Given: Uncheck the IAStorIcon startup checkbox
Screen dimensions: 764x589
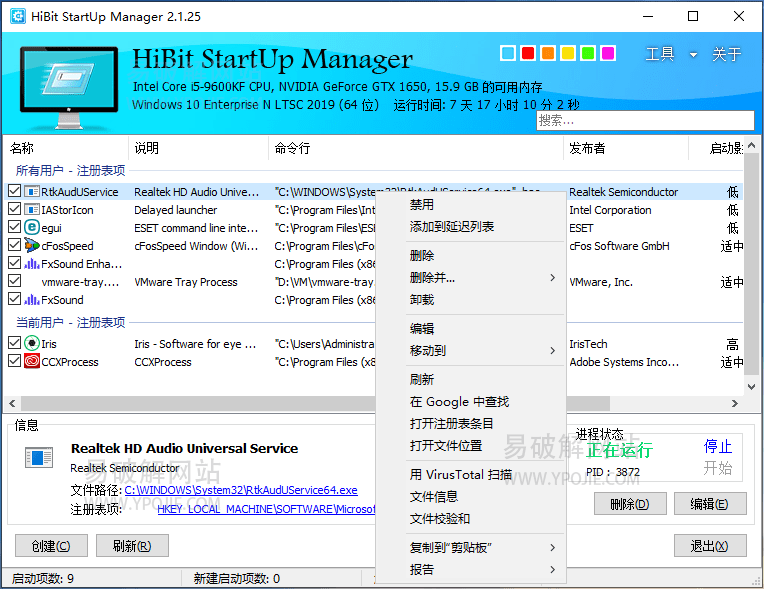Looking at the screenshot, I should point(15,209).
